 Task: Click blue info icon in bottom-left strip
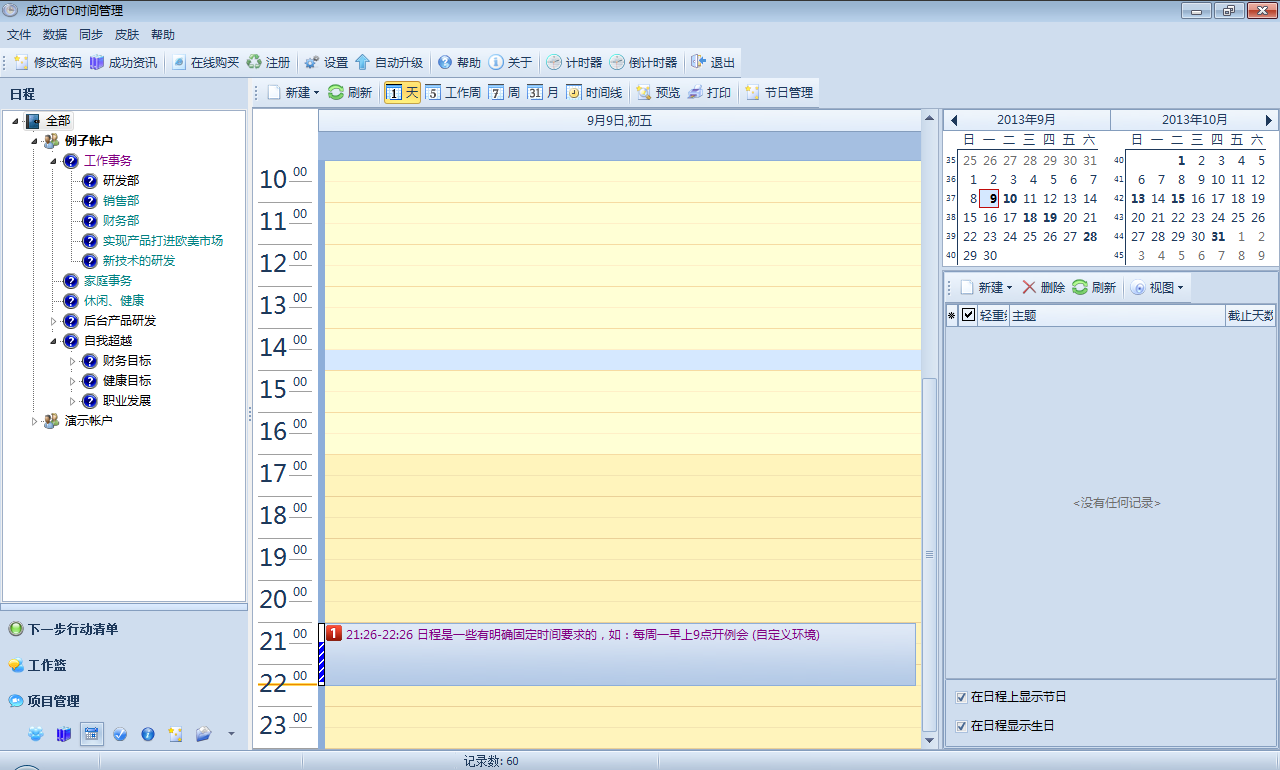pyautogui.click(x=148, y=734)
